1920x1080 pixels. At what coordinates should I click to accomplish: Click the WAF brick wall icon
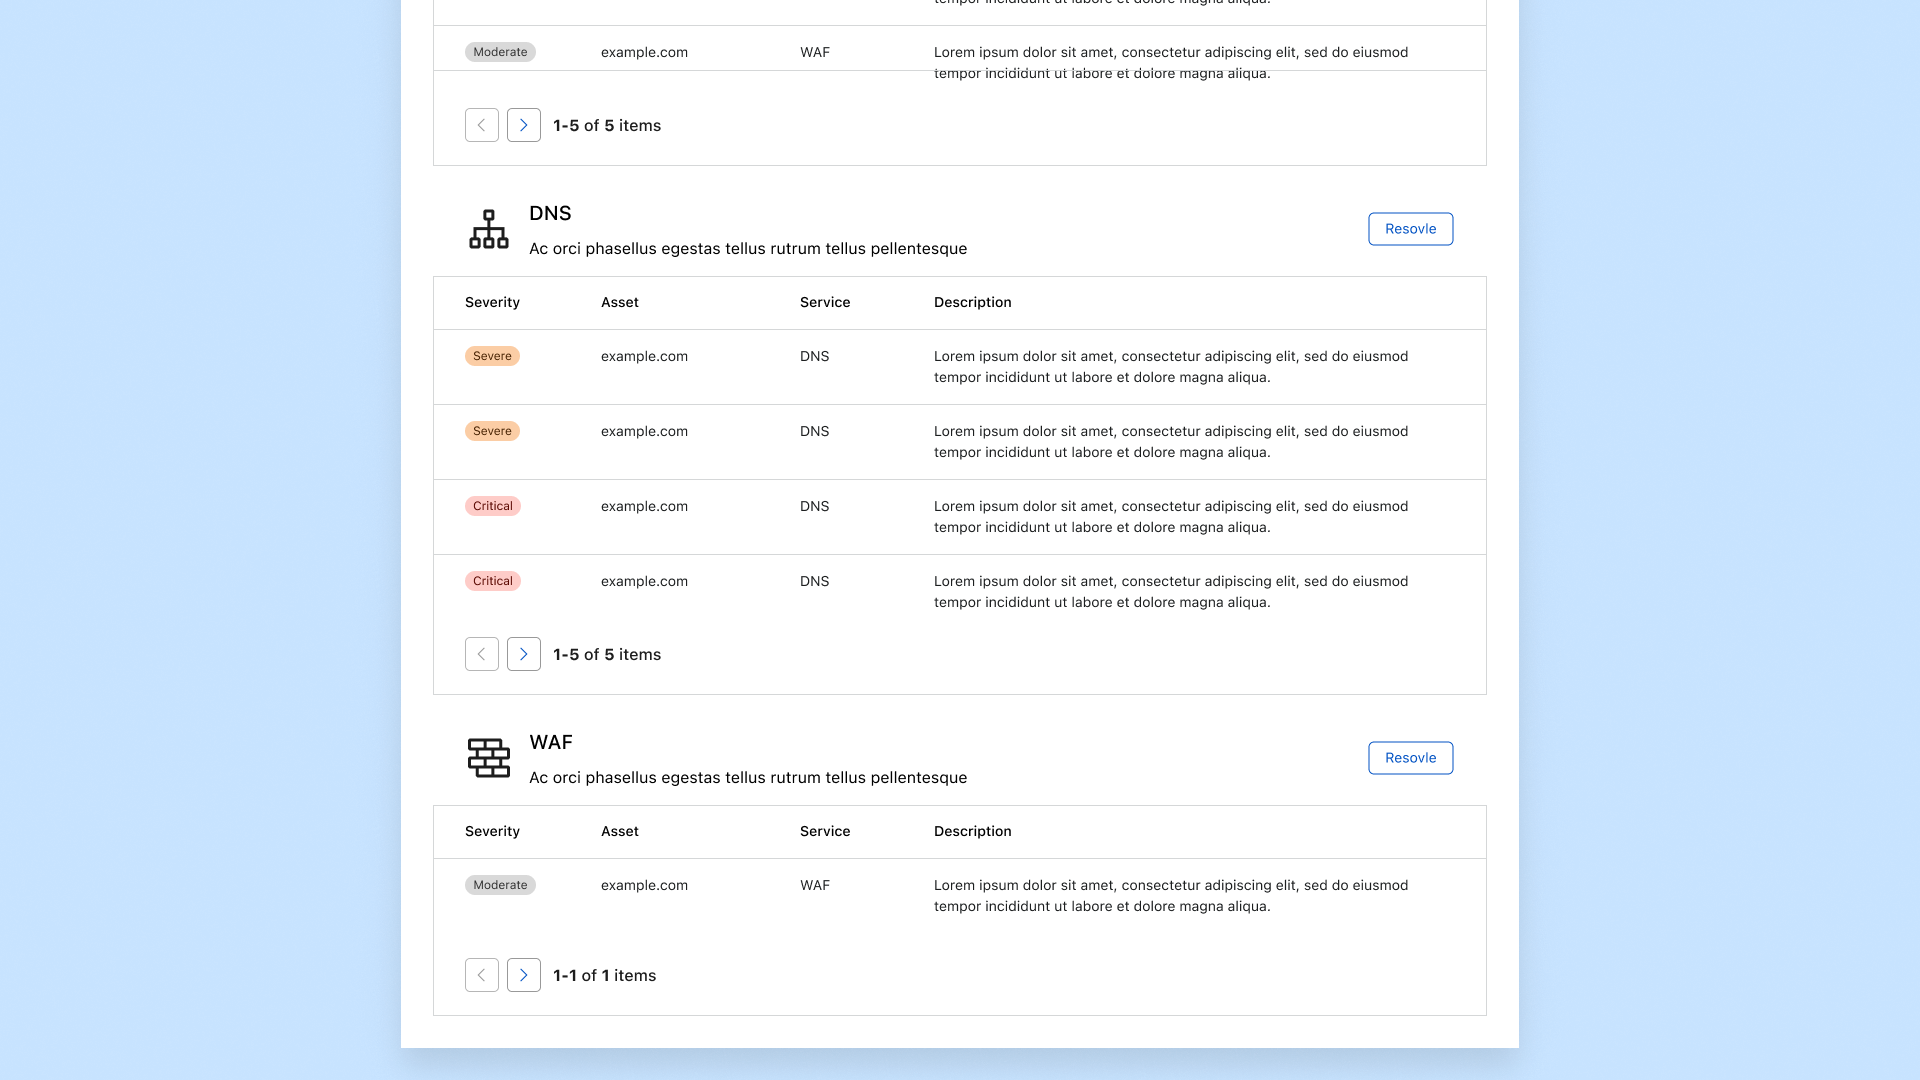(x=489, y=758)
